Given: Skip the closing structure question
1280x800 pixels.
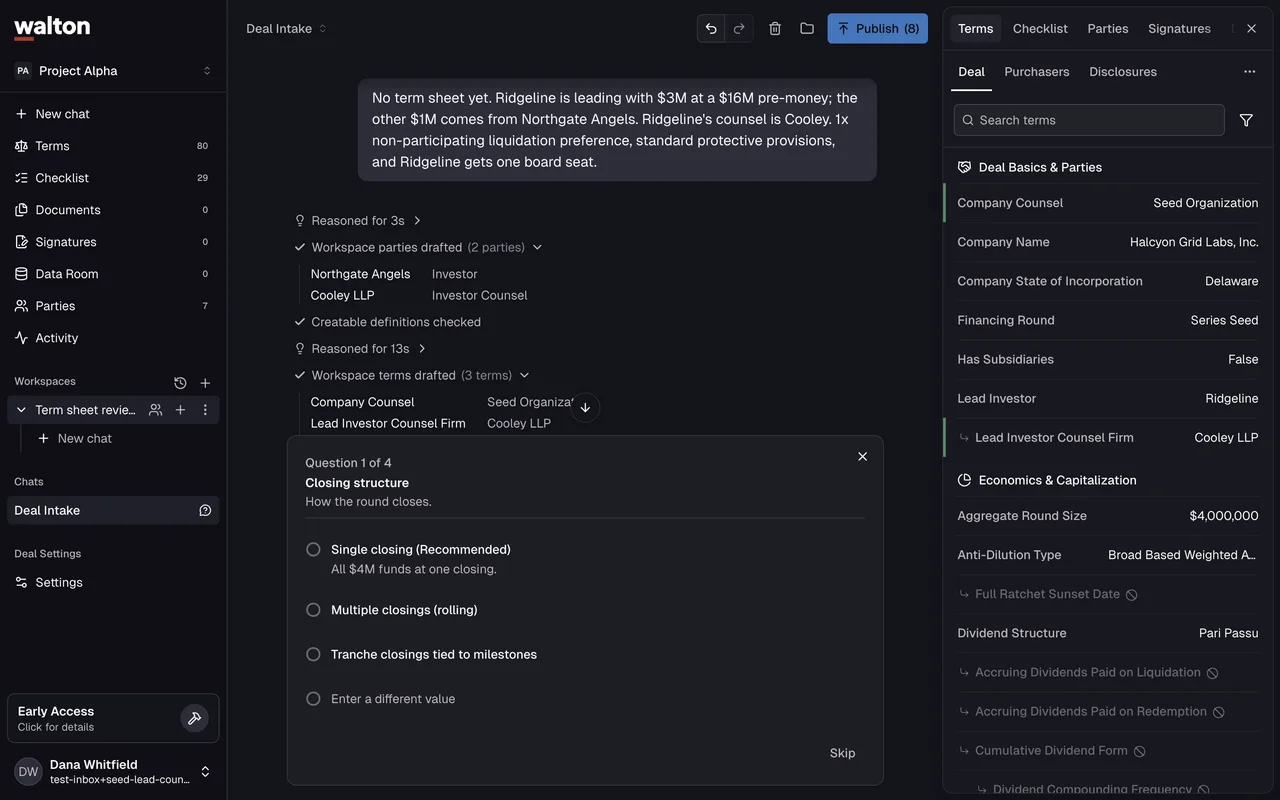Looking at the screenshot, I should [x=842, y=753].
